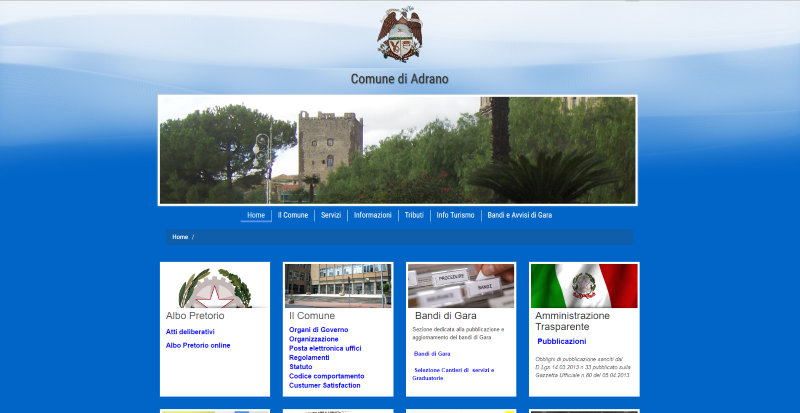This screenshot has width=800, height=413.
Task: Click the Italian flag image
Action: click(x=584, y=286)
